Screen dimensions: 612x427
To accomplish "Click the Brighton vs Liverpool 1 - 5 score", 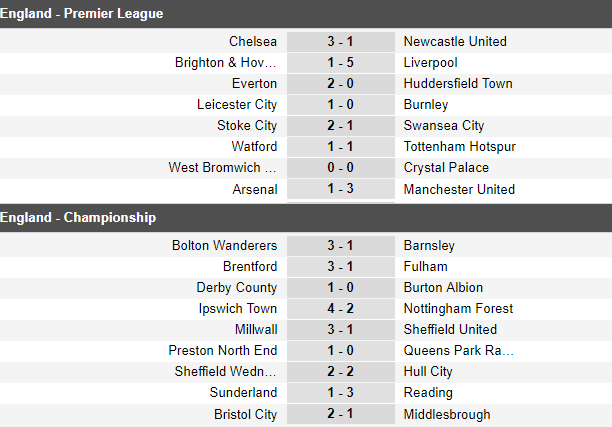I will click(341, 63).
